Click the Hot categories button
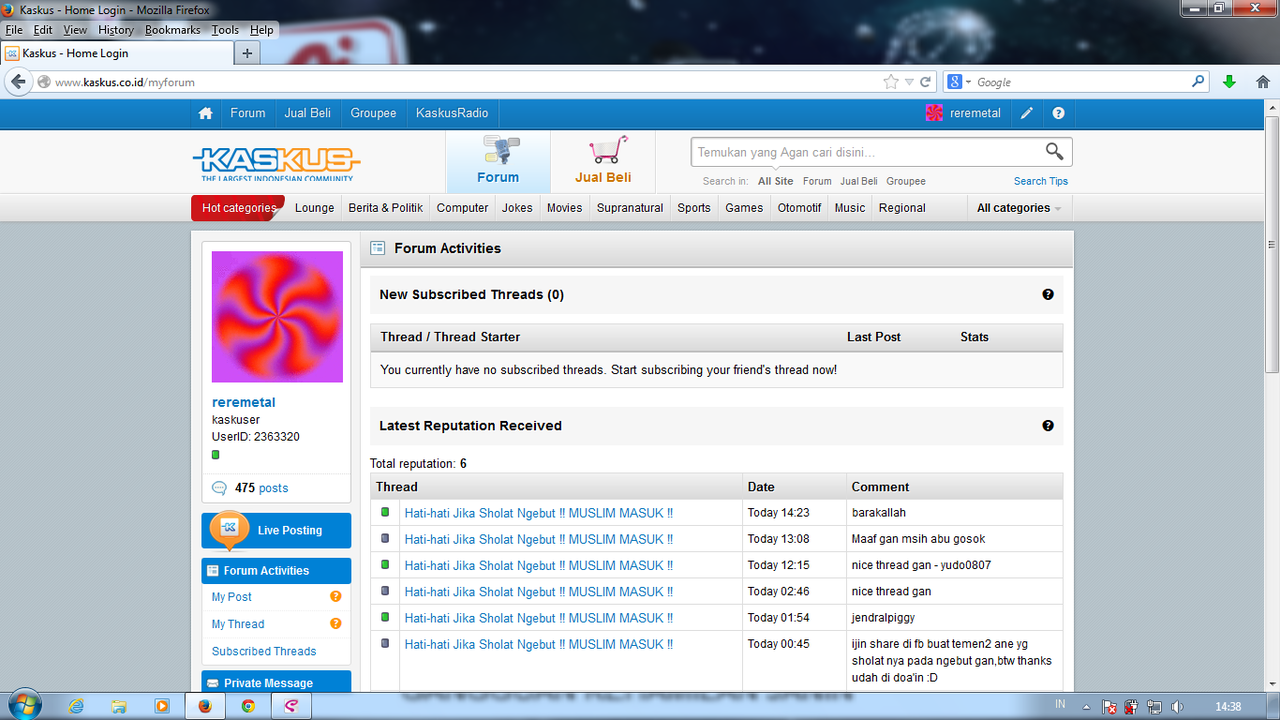 (238, 208)
